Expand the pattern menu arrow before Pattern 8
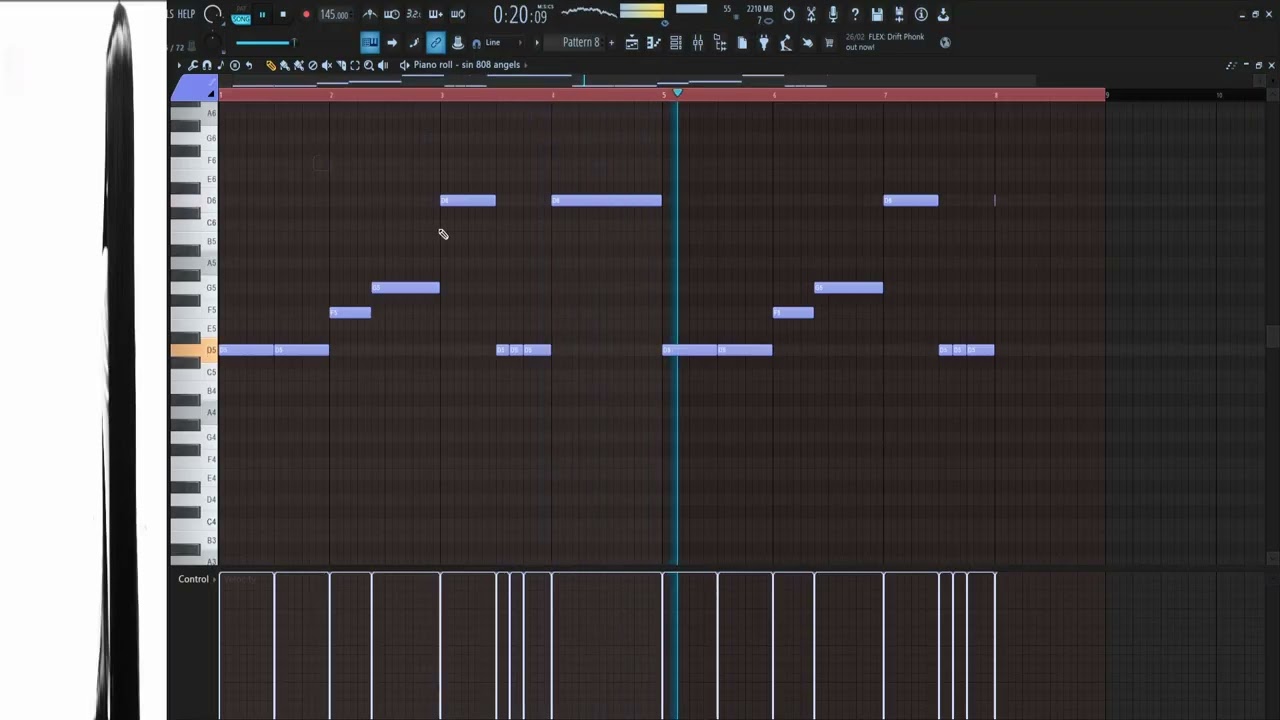 tap(537, 42)
